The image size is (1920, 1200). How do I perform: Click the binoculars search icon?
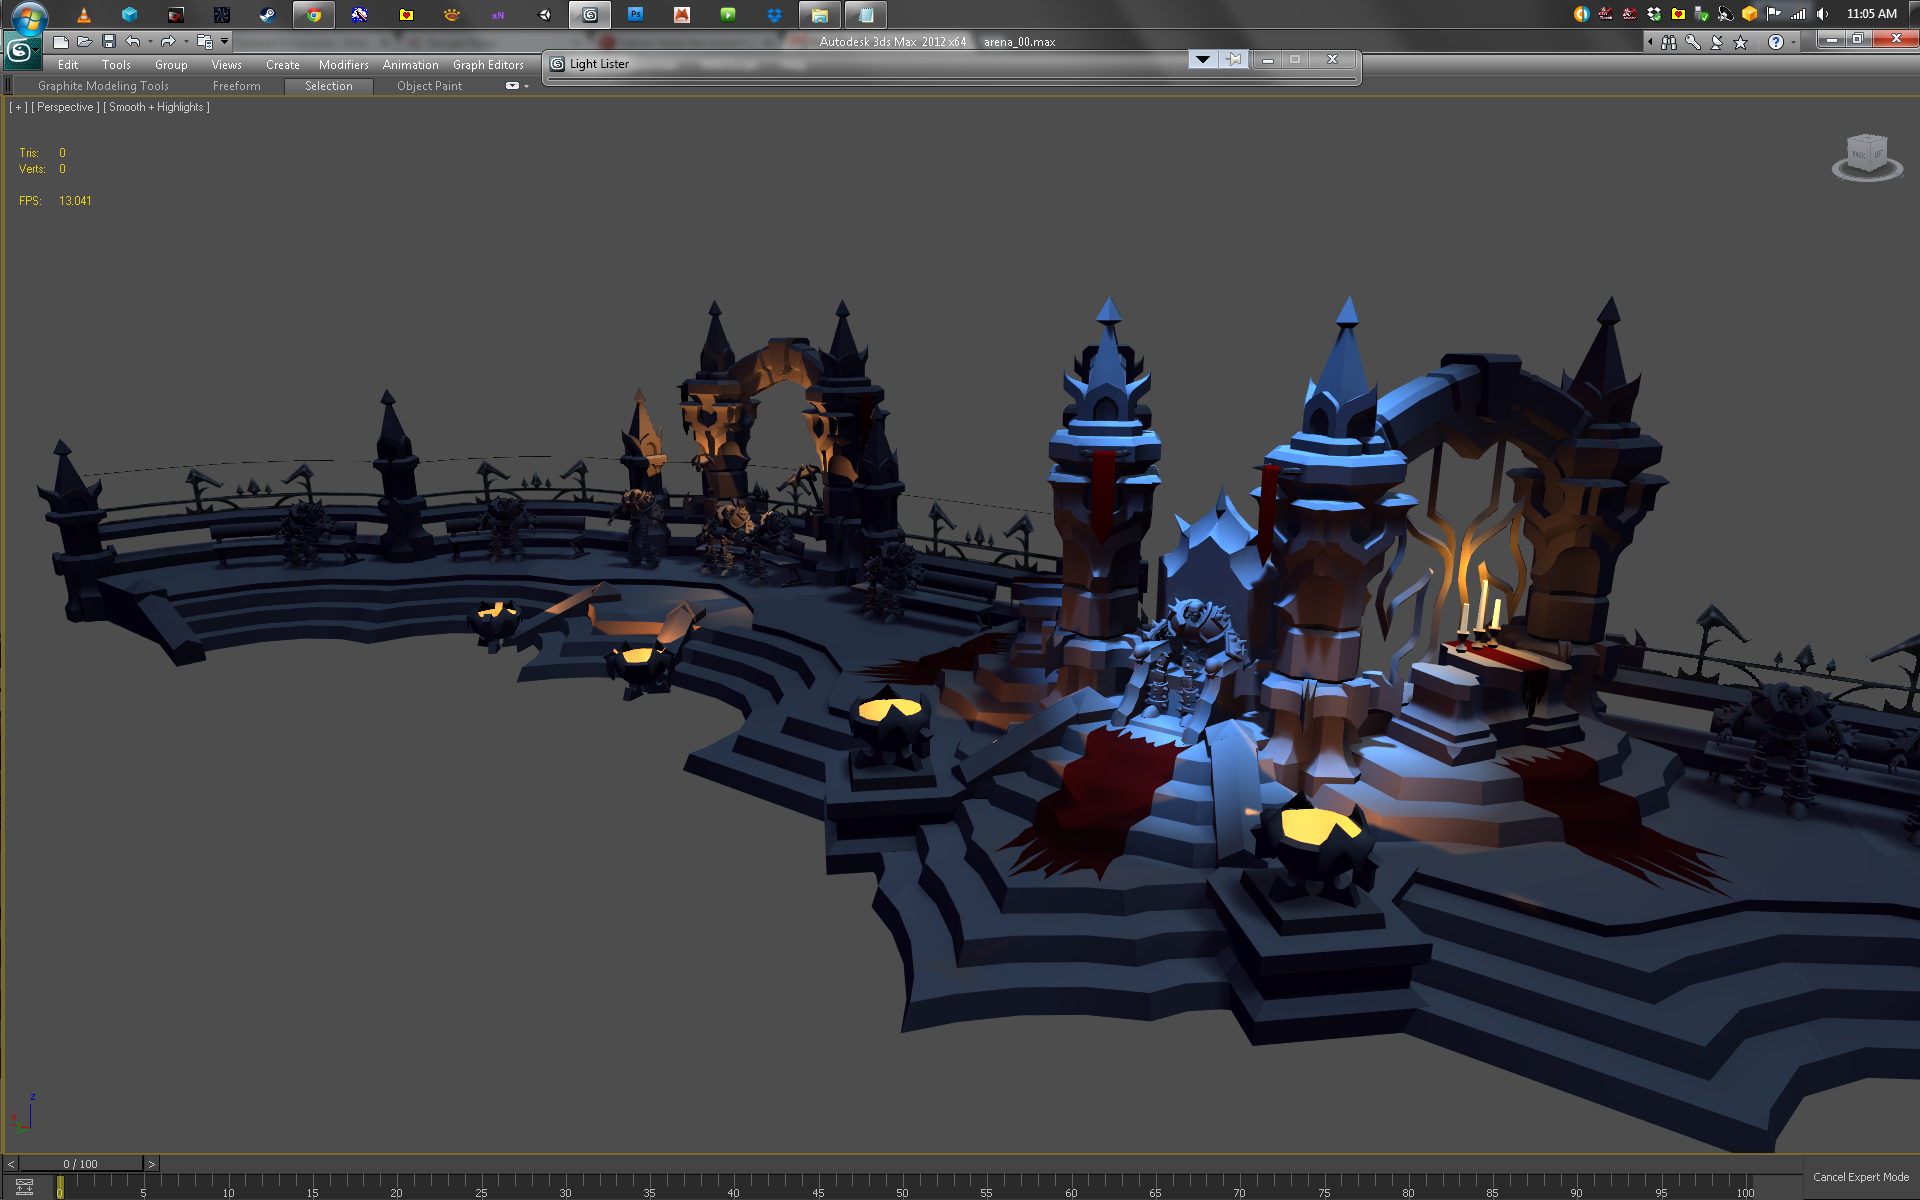coord(1668,42)
